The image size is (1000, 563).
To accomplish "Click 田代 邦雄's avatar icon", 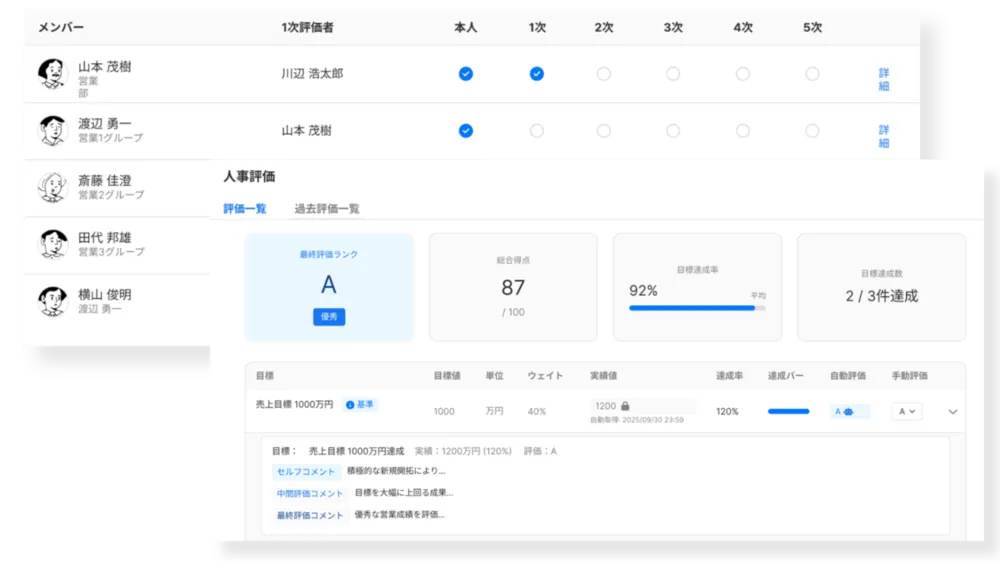I will click(x=53, y=244).
